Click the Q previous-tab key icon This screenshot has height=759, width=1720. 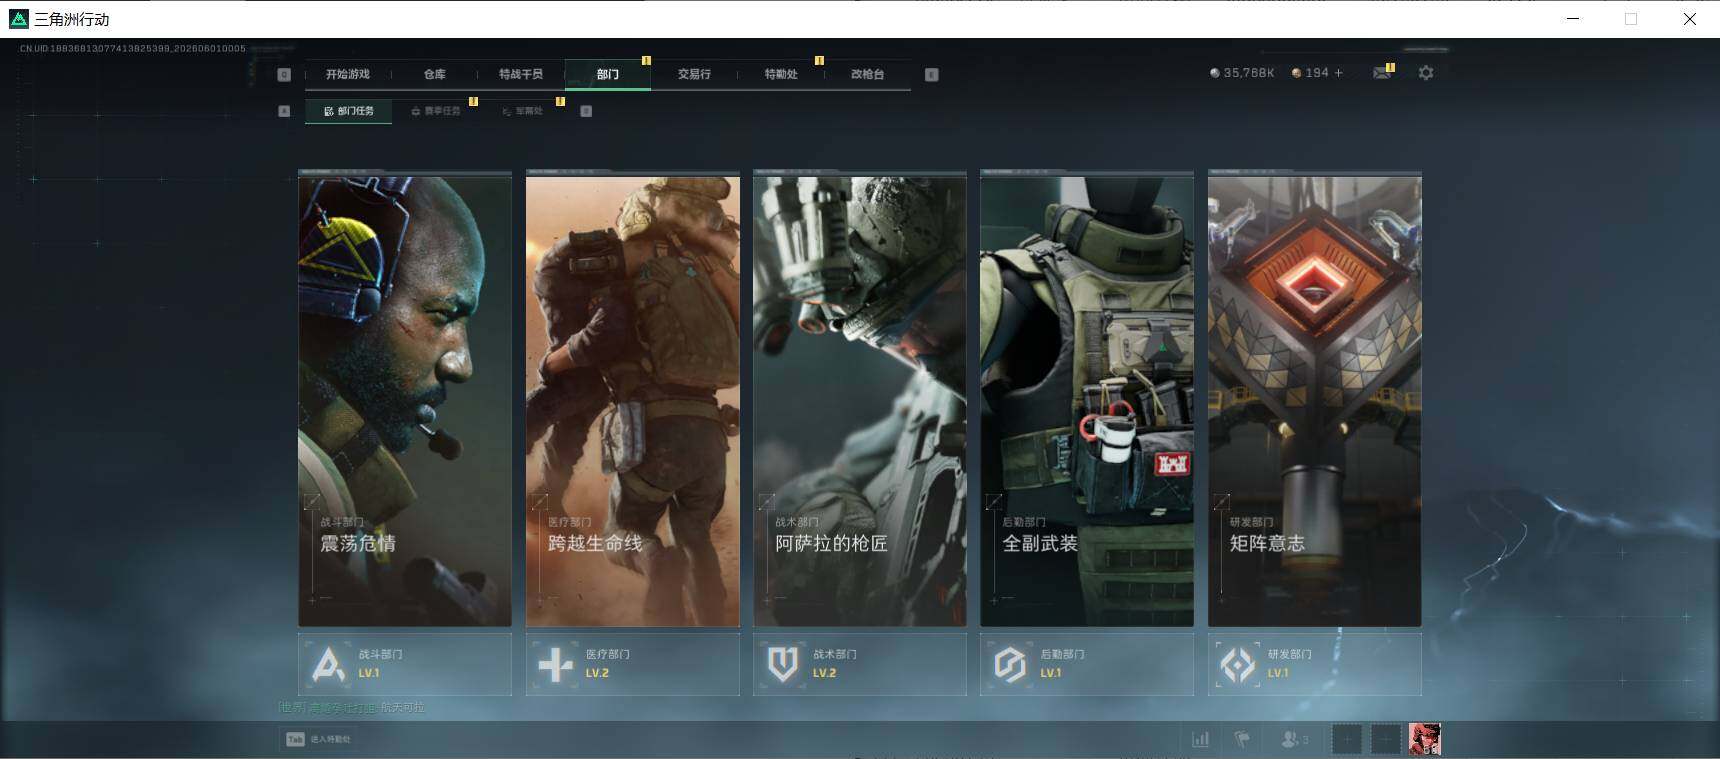point(284,74)
